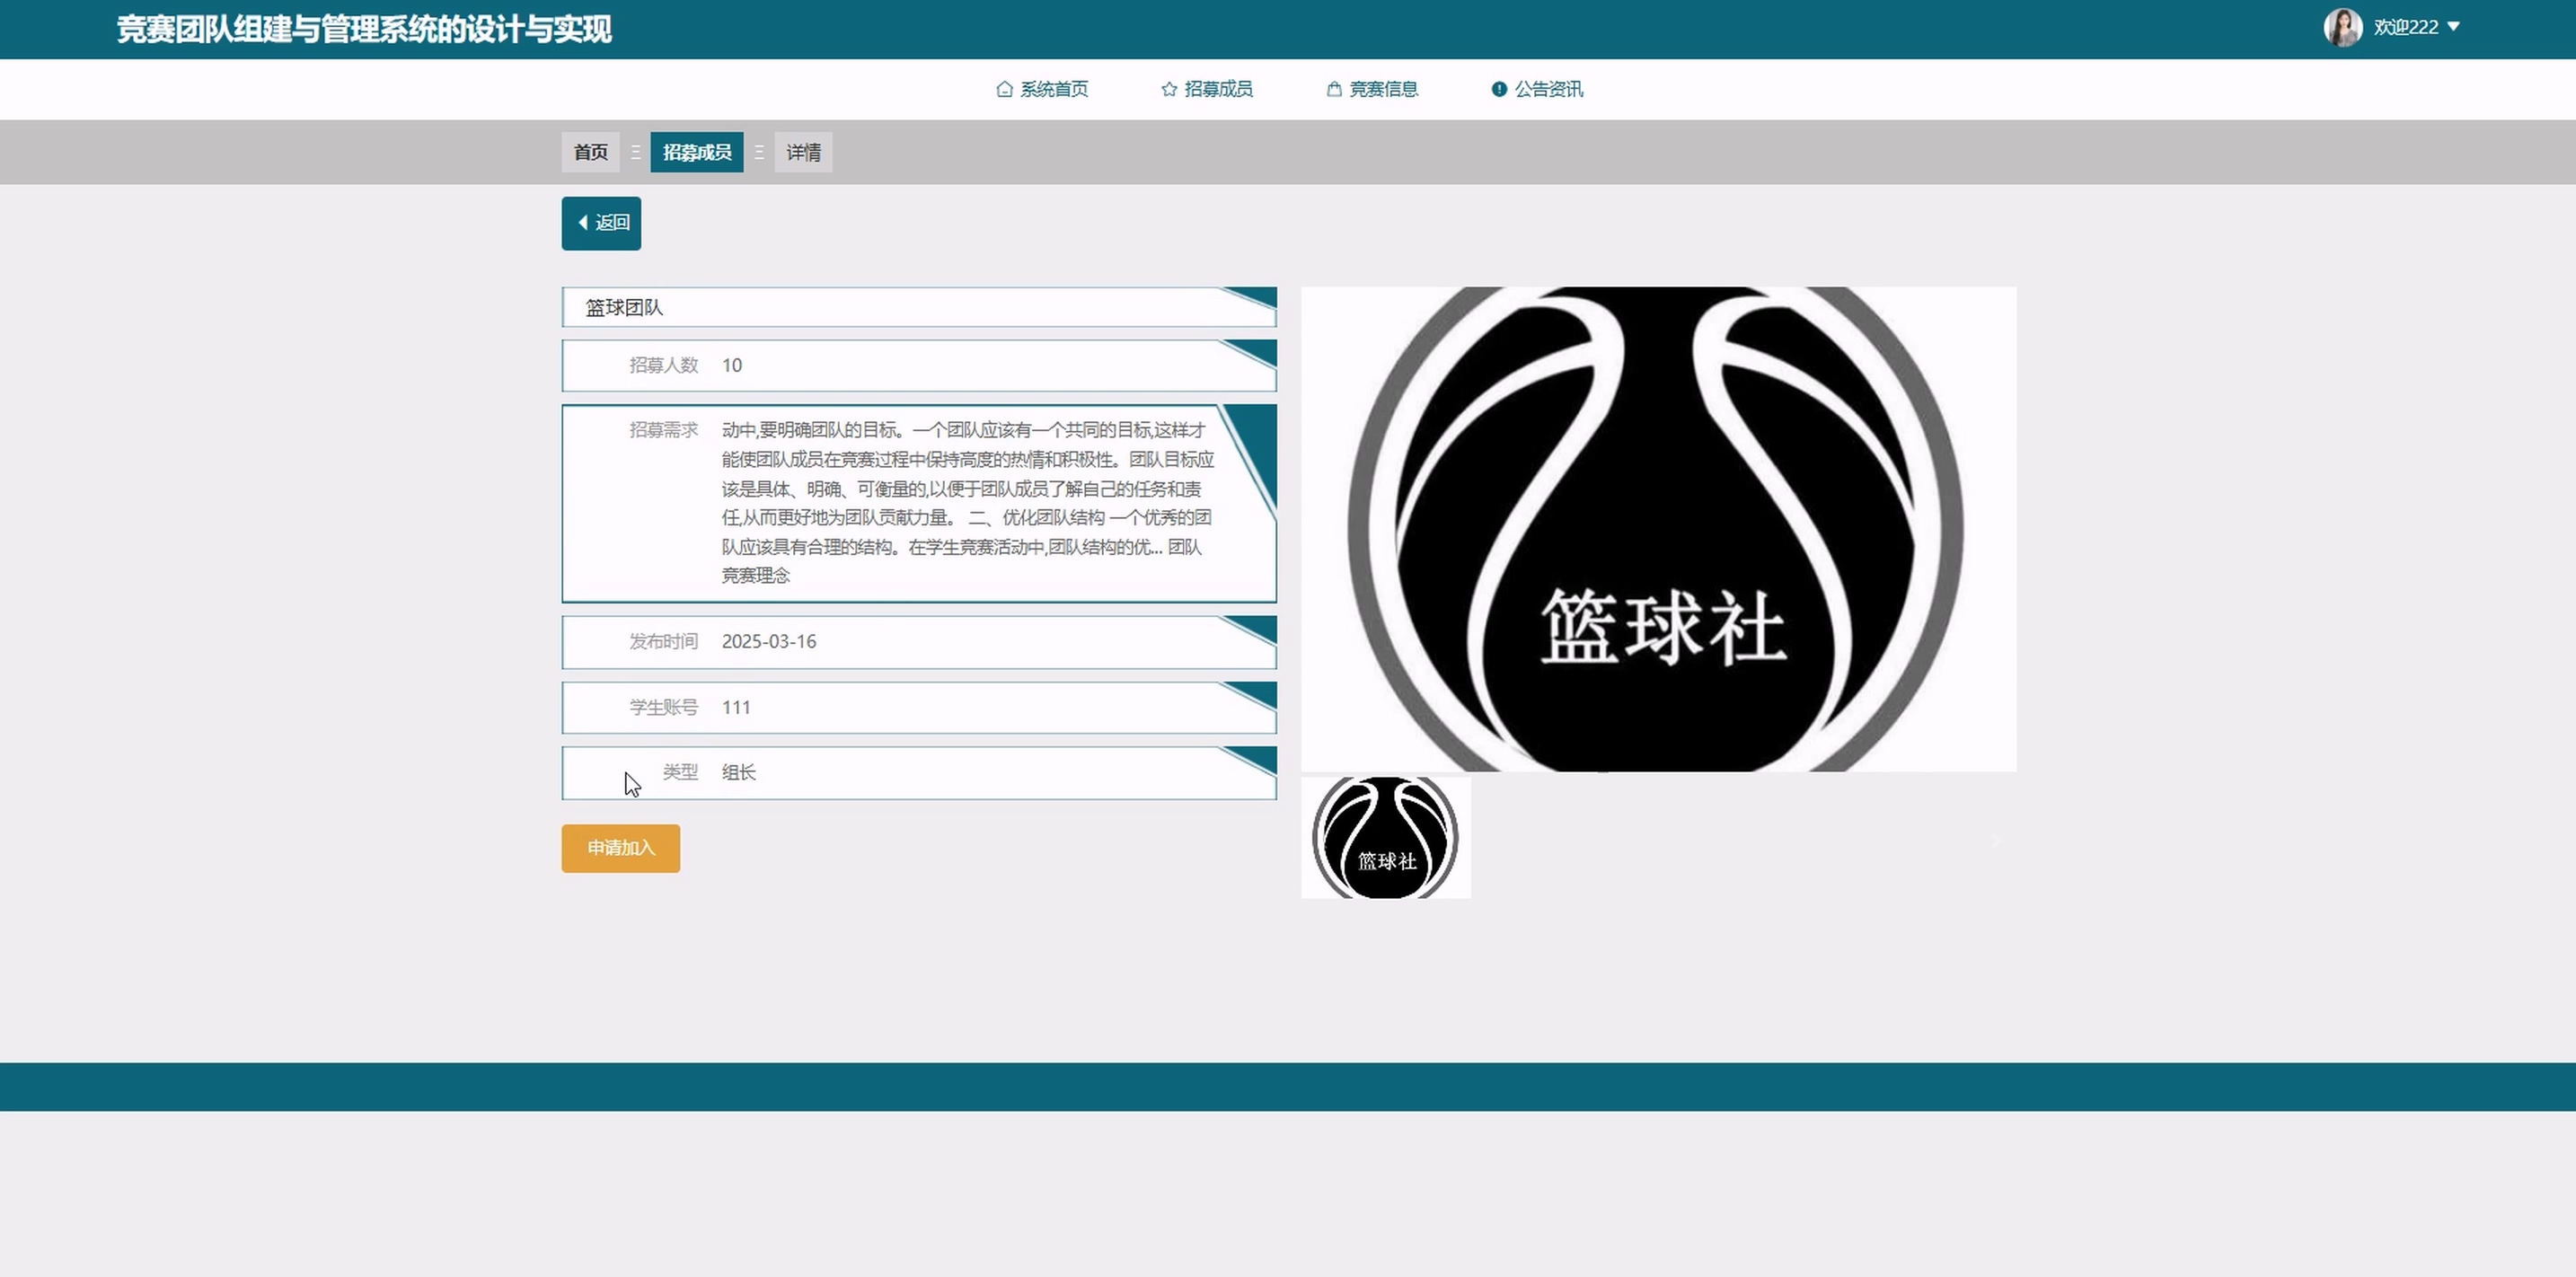Screen dimensions: 2576x1277
Task: Select the 招募成员 breadcrumb tab
Action: [x=697, y=152]
